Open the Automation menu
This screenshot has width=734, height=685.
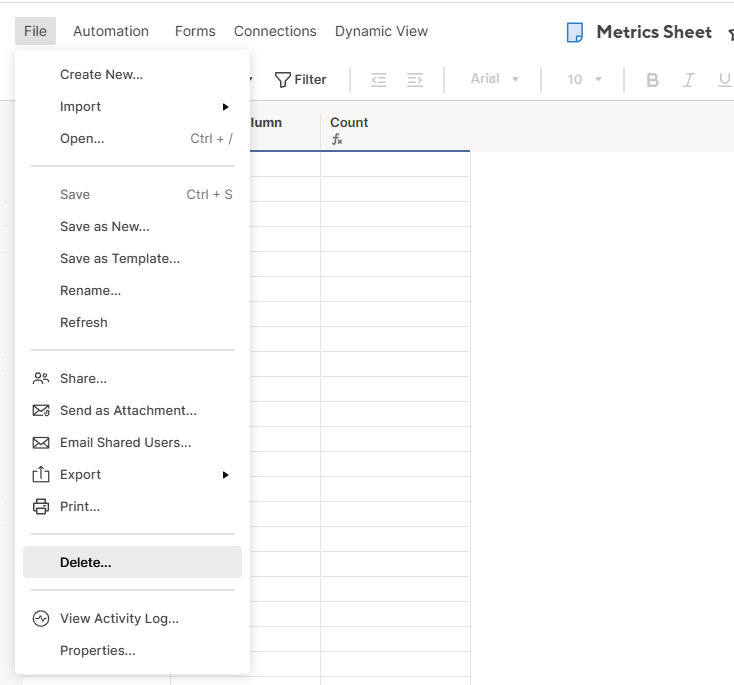[111, 31]
